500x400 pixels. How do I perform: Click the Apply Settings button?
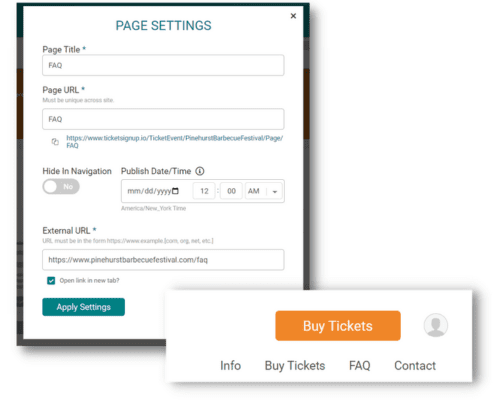pos(83,307)
